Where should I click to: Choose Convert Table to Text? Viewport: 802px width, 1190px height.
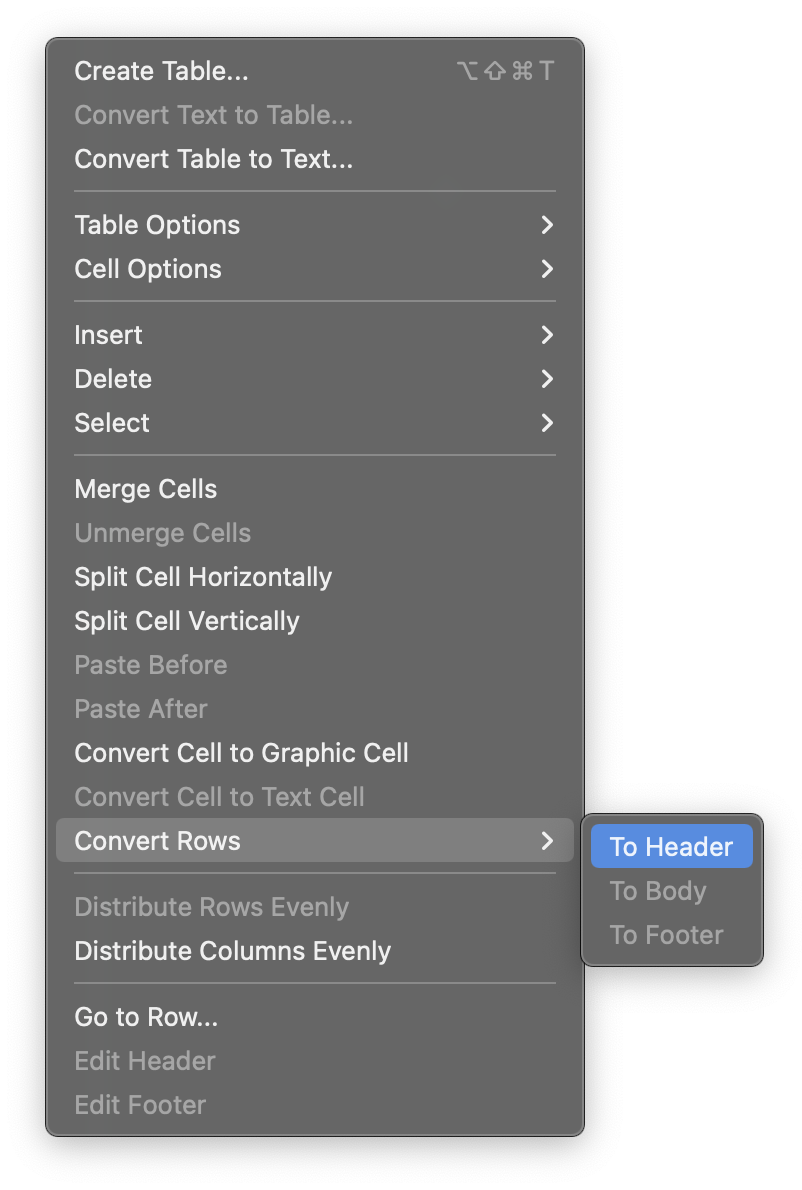213,159
